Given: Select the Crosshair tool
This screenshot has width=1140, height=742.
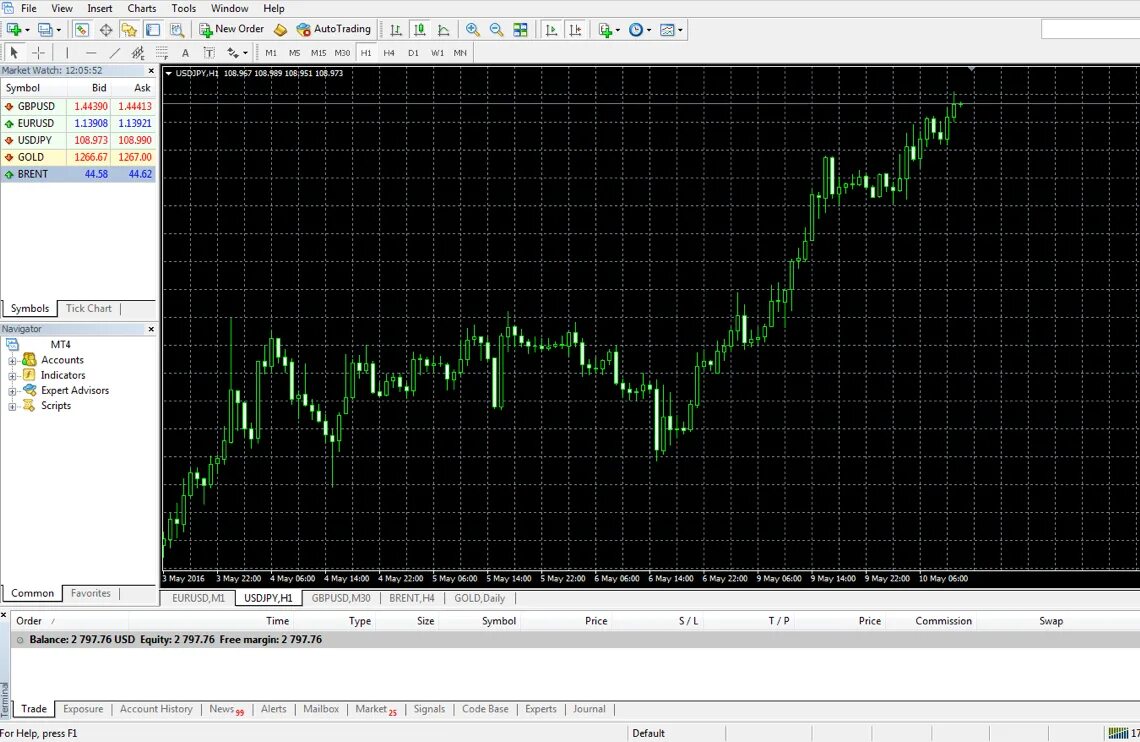Looking at the screenshot, I should 38,52.
